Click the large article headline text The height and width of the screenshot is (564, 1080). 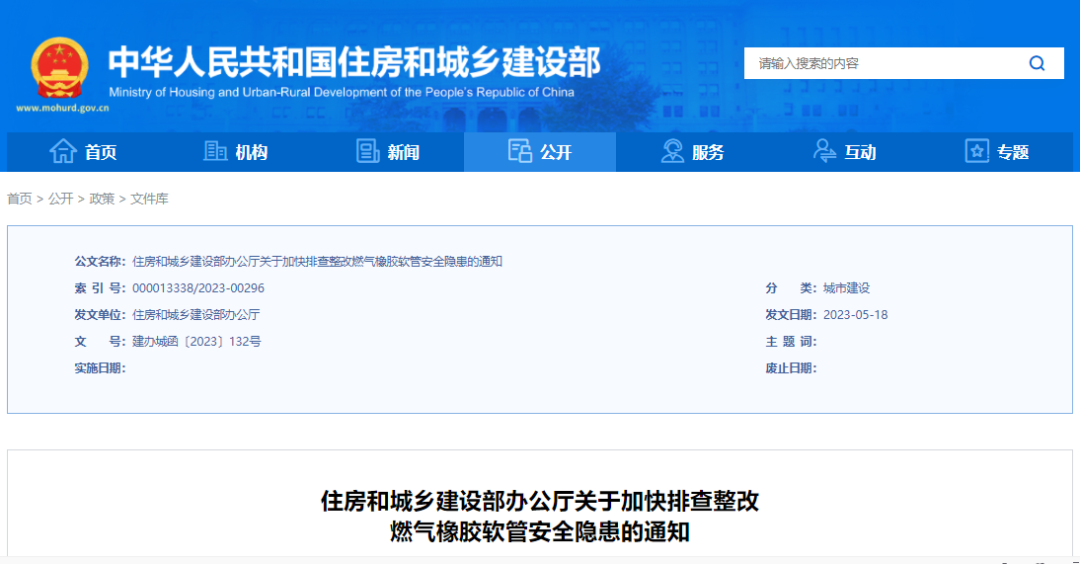pyautogui.click(x=539, y=516)
